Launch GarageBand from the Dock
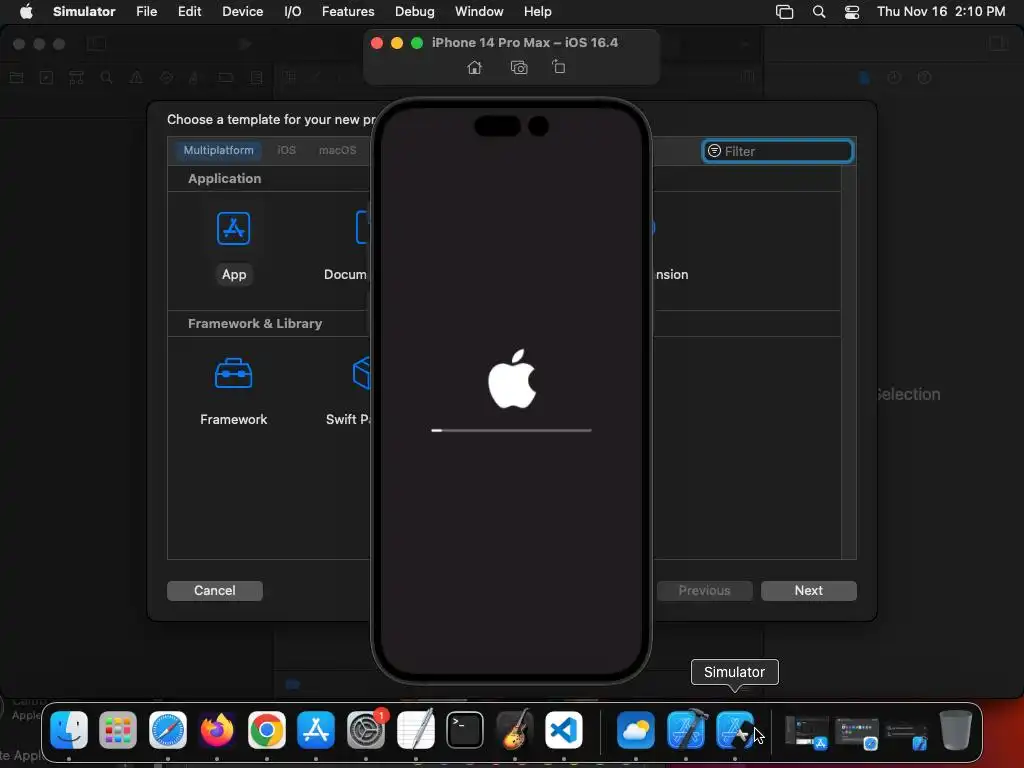This screenshot has height=768, width=1024. (515, 730)
